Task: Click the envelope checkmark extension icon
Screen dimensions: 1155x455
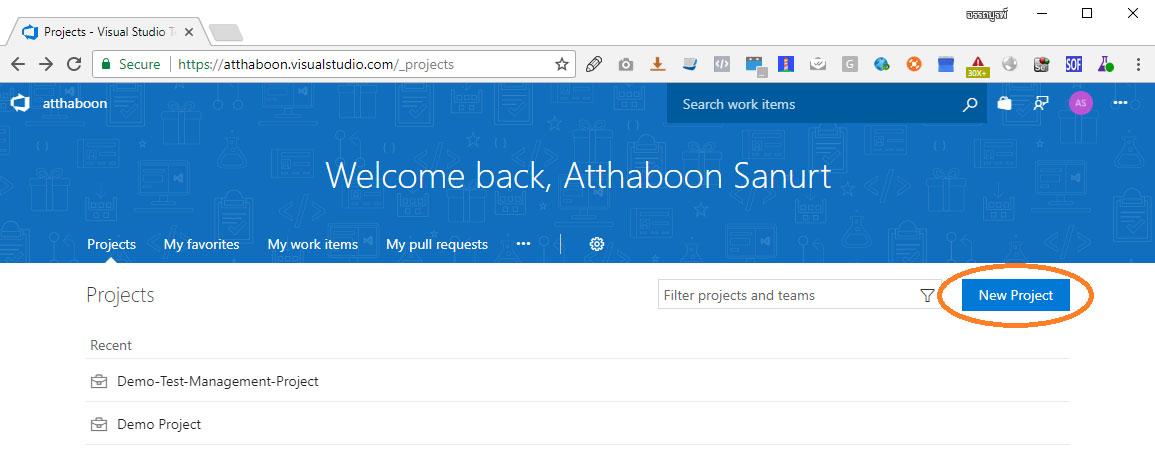Action: [818, 64]
